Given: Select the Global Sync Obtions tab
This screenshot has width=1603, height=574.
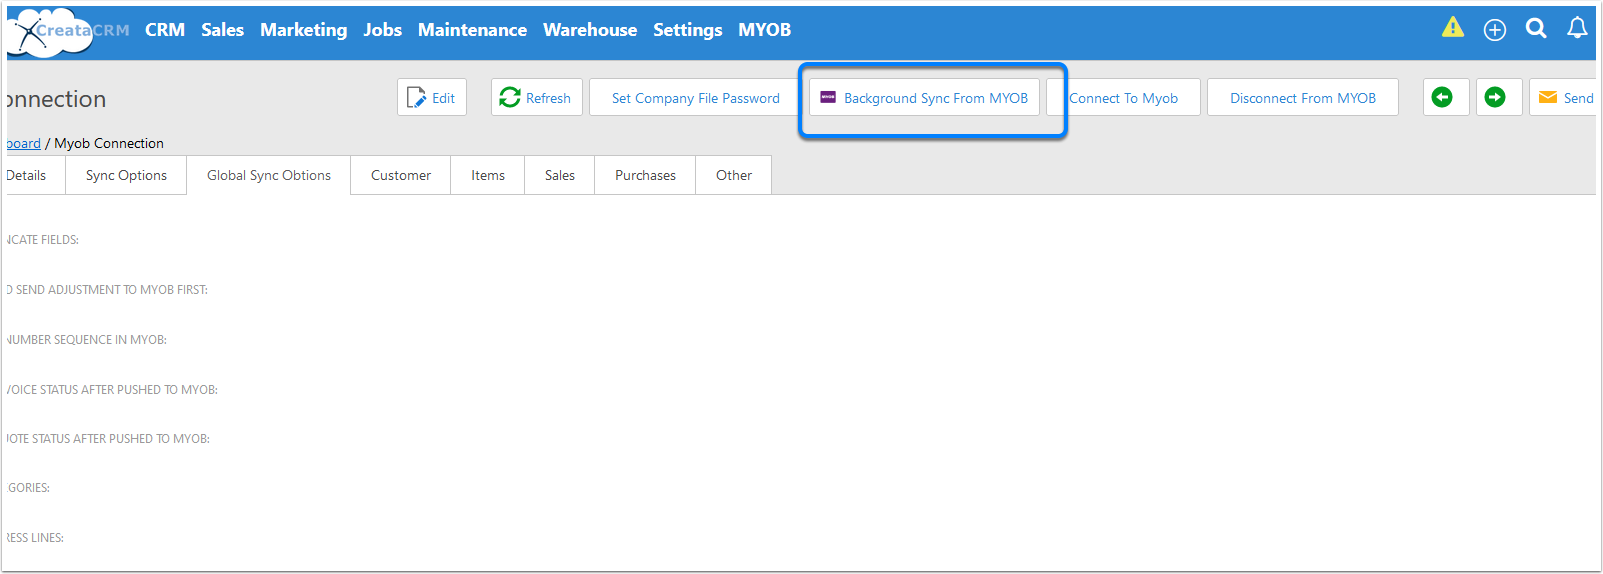Looking at the screenshot, I should pos(269,175).
